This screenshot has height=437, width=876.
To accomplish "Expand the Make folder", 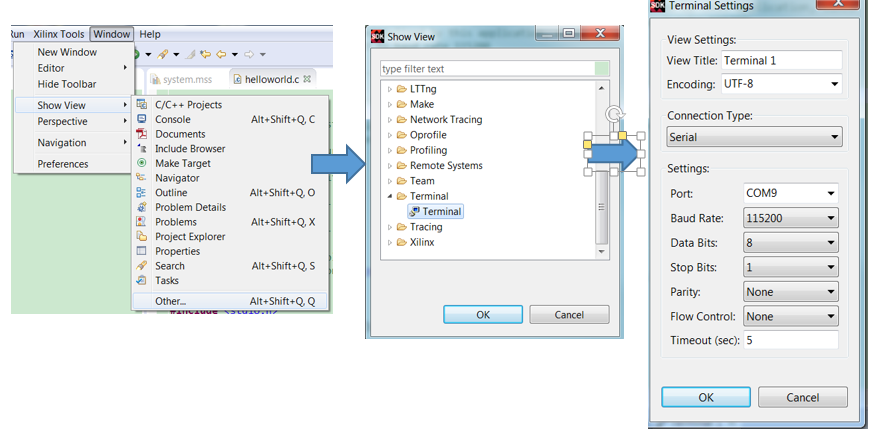I will tap(390, 104).
